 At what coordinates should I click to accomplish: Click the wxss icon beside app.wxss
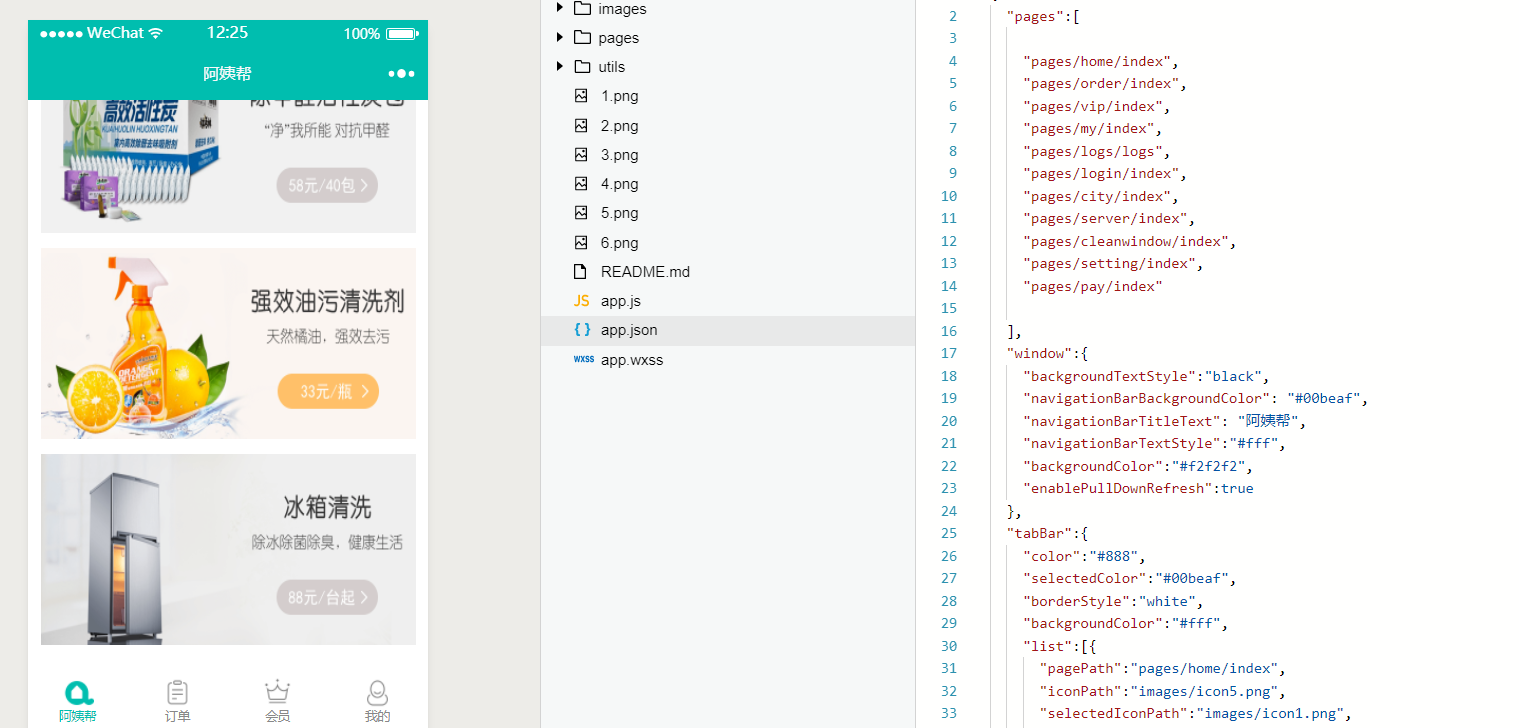tap(583, 360)
